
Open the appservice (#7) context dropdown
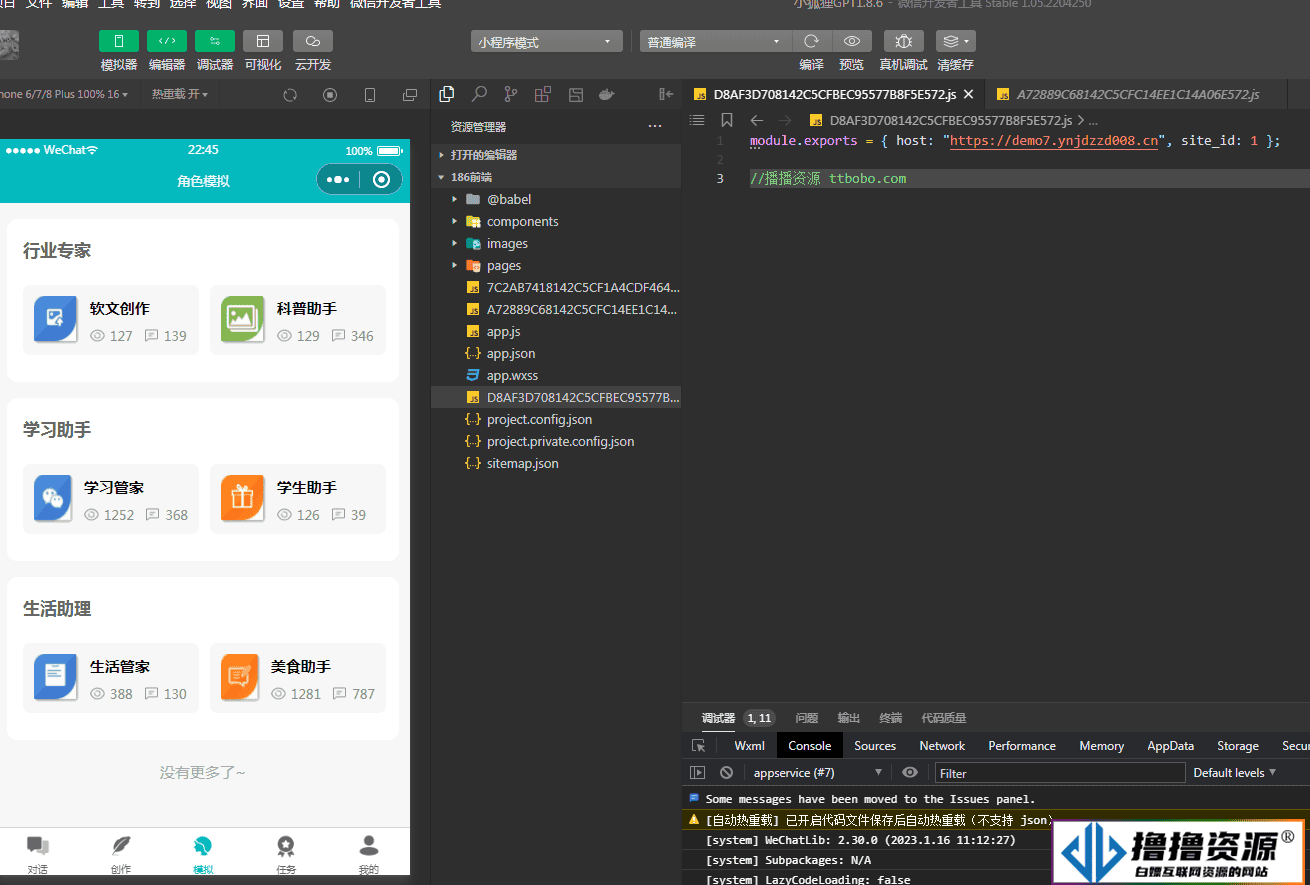pyautogui.click(x=817, y=773)
